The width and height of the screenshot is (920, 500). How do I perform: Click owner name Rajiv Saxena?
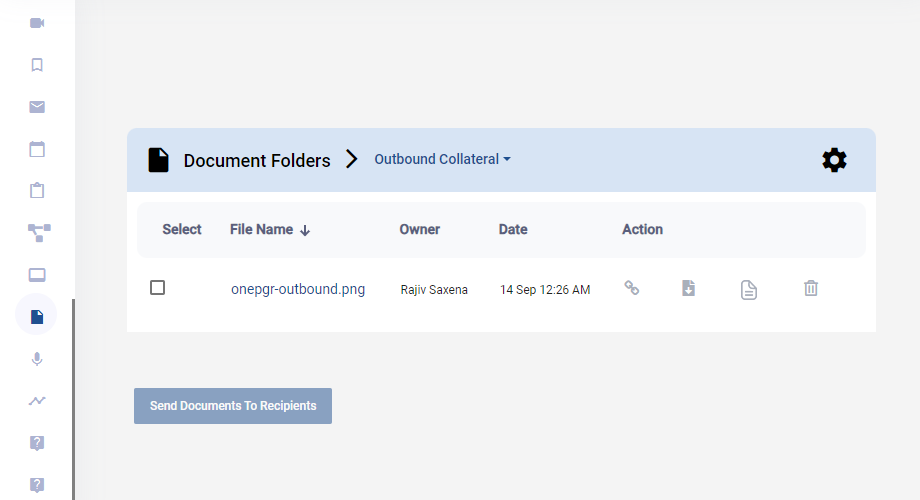(x=434, y=290)
